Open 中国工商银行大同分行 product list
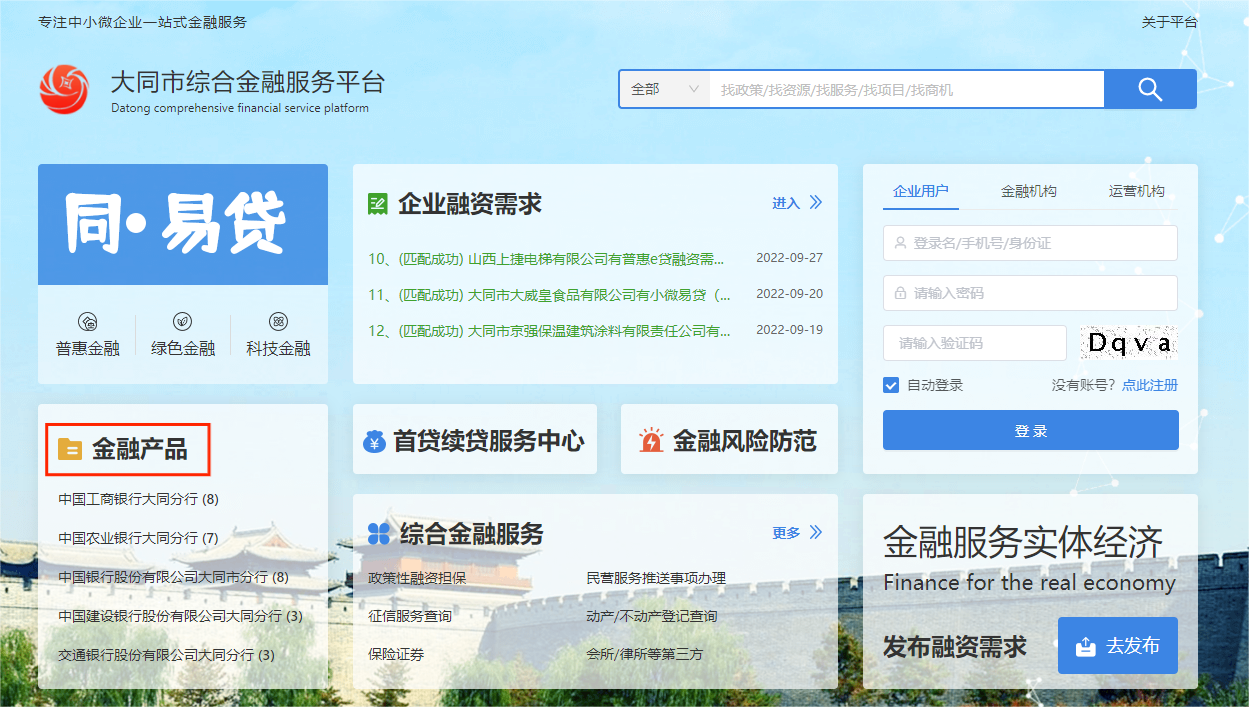 pos(138,499)
